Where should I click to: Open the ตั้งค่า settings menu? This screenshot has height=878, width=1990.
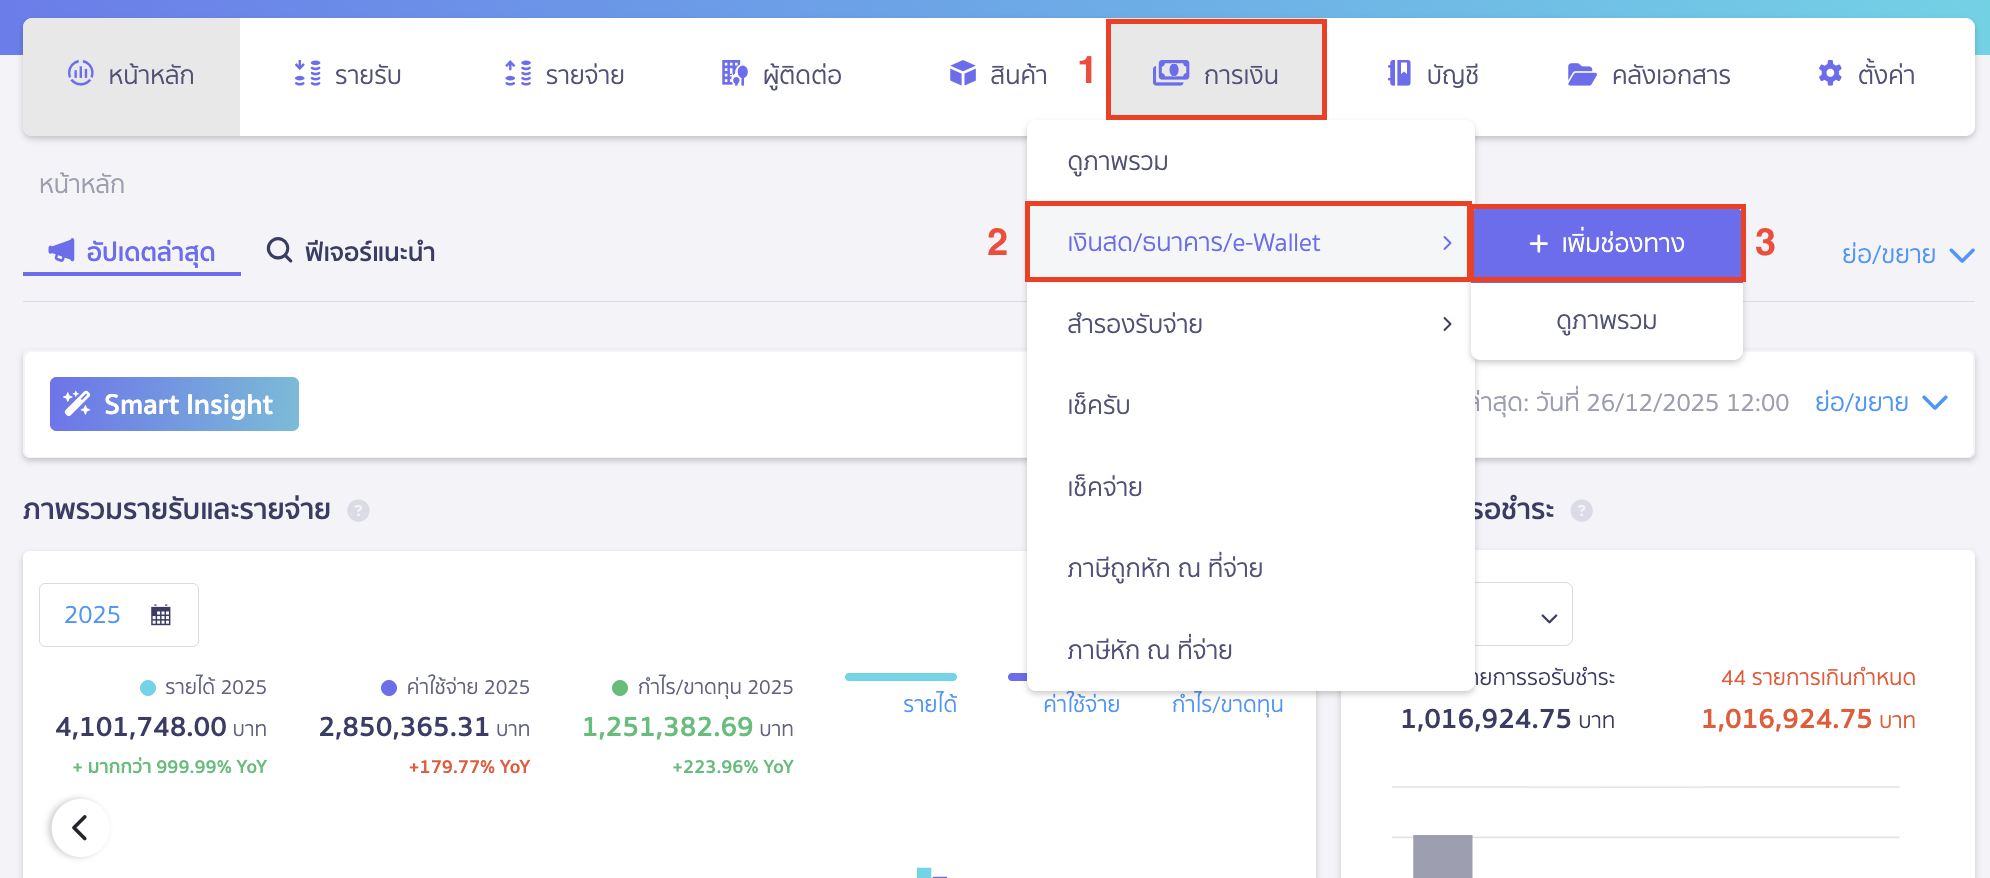[x=1865, y=76]
